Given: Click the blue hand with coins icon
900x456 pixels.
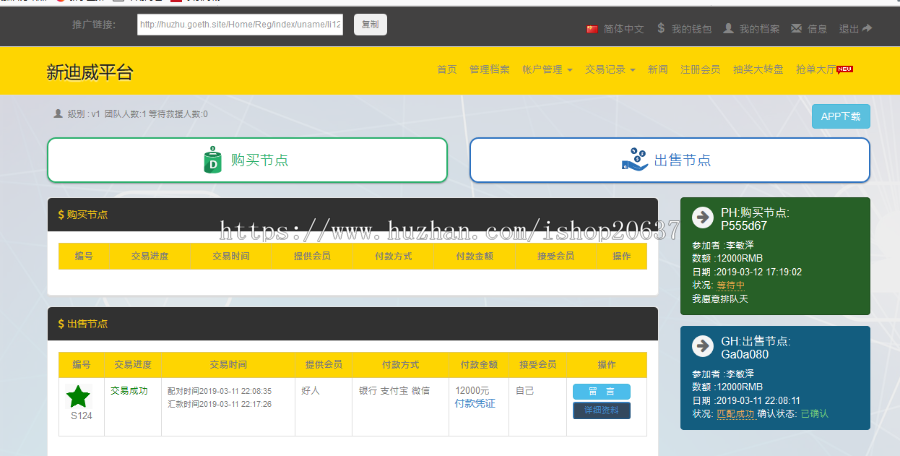Looking at the screenshot, I should [635, 160].
